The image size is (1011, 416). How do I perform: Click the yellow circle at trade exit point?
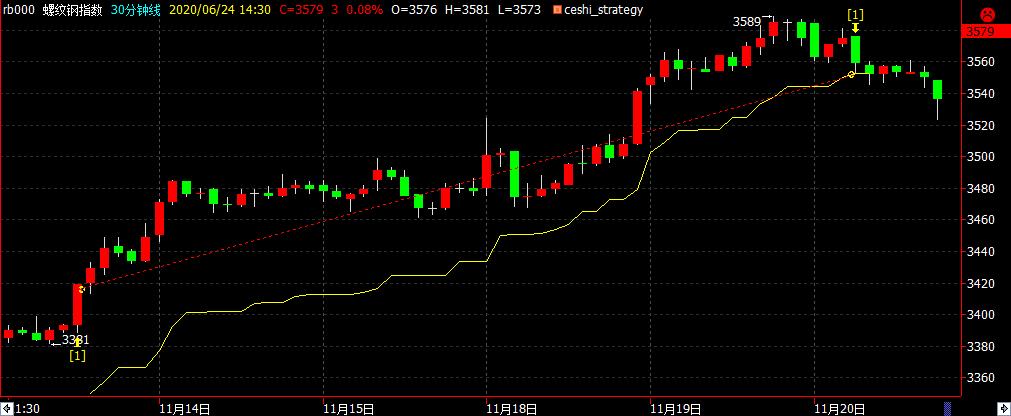click(x=852, y=74)
